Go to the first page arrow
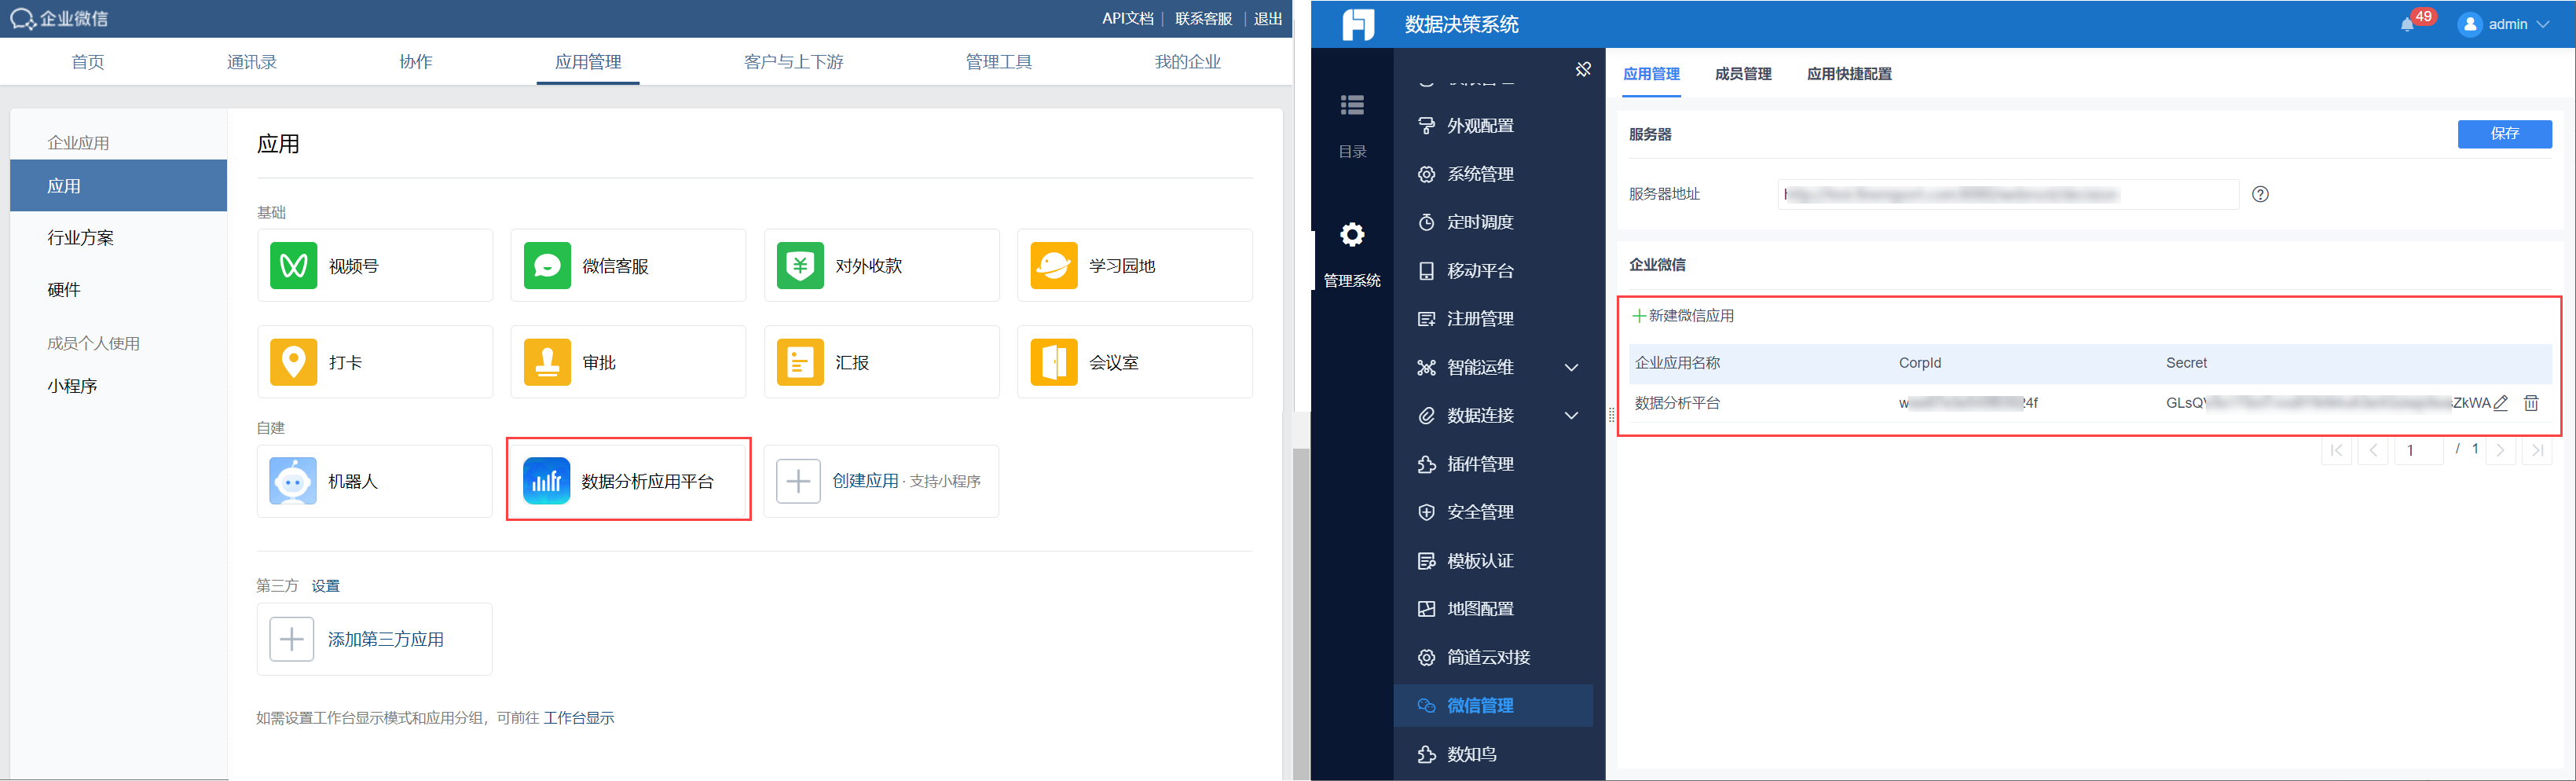Image resolution: width=2576 pixels, height=781 pixels. 2336,451
